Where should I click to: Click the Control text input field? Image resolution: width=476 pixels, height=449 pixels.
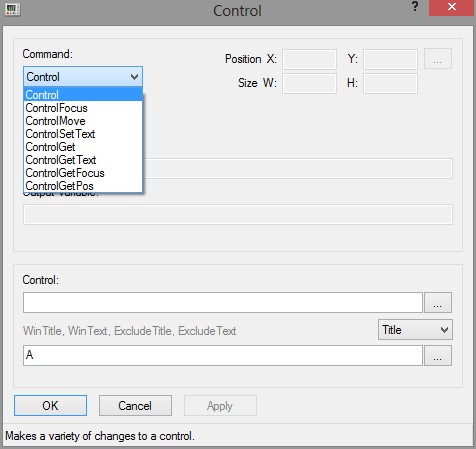tap(223, 303)
